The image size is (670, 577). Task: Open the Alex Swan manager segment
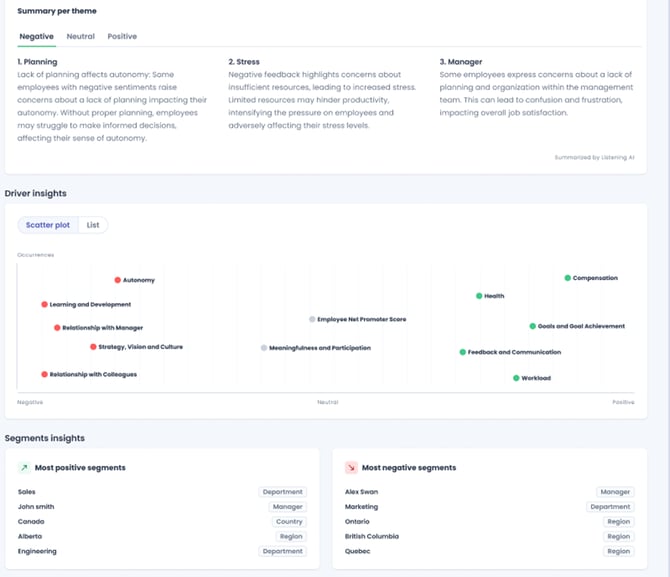click(360, 492)
